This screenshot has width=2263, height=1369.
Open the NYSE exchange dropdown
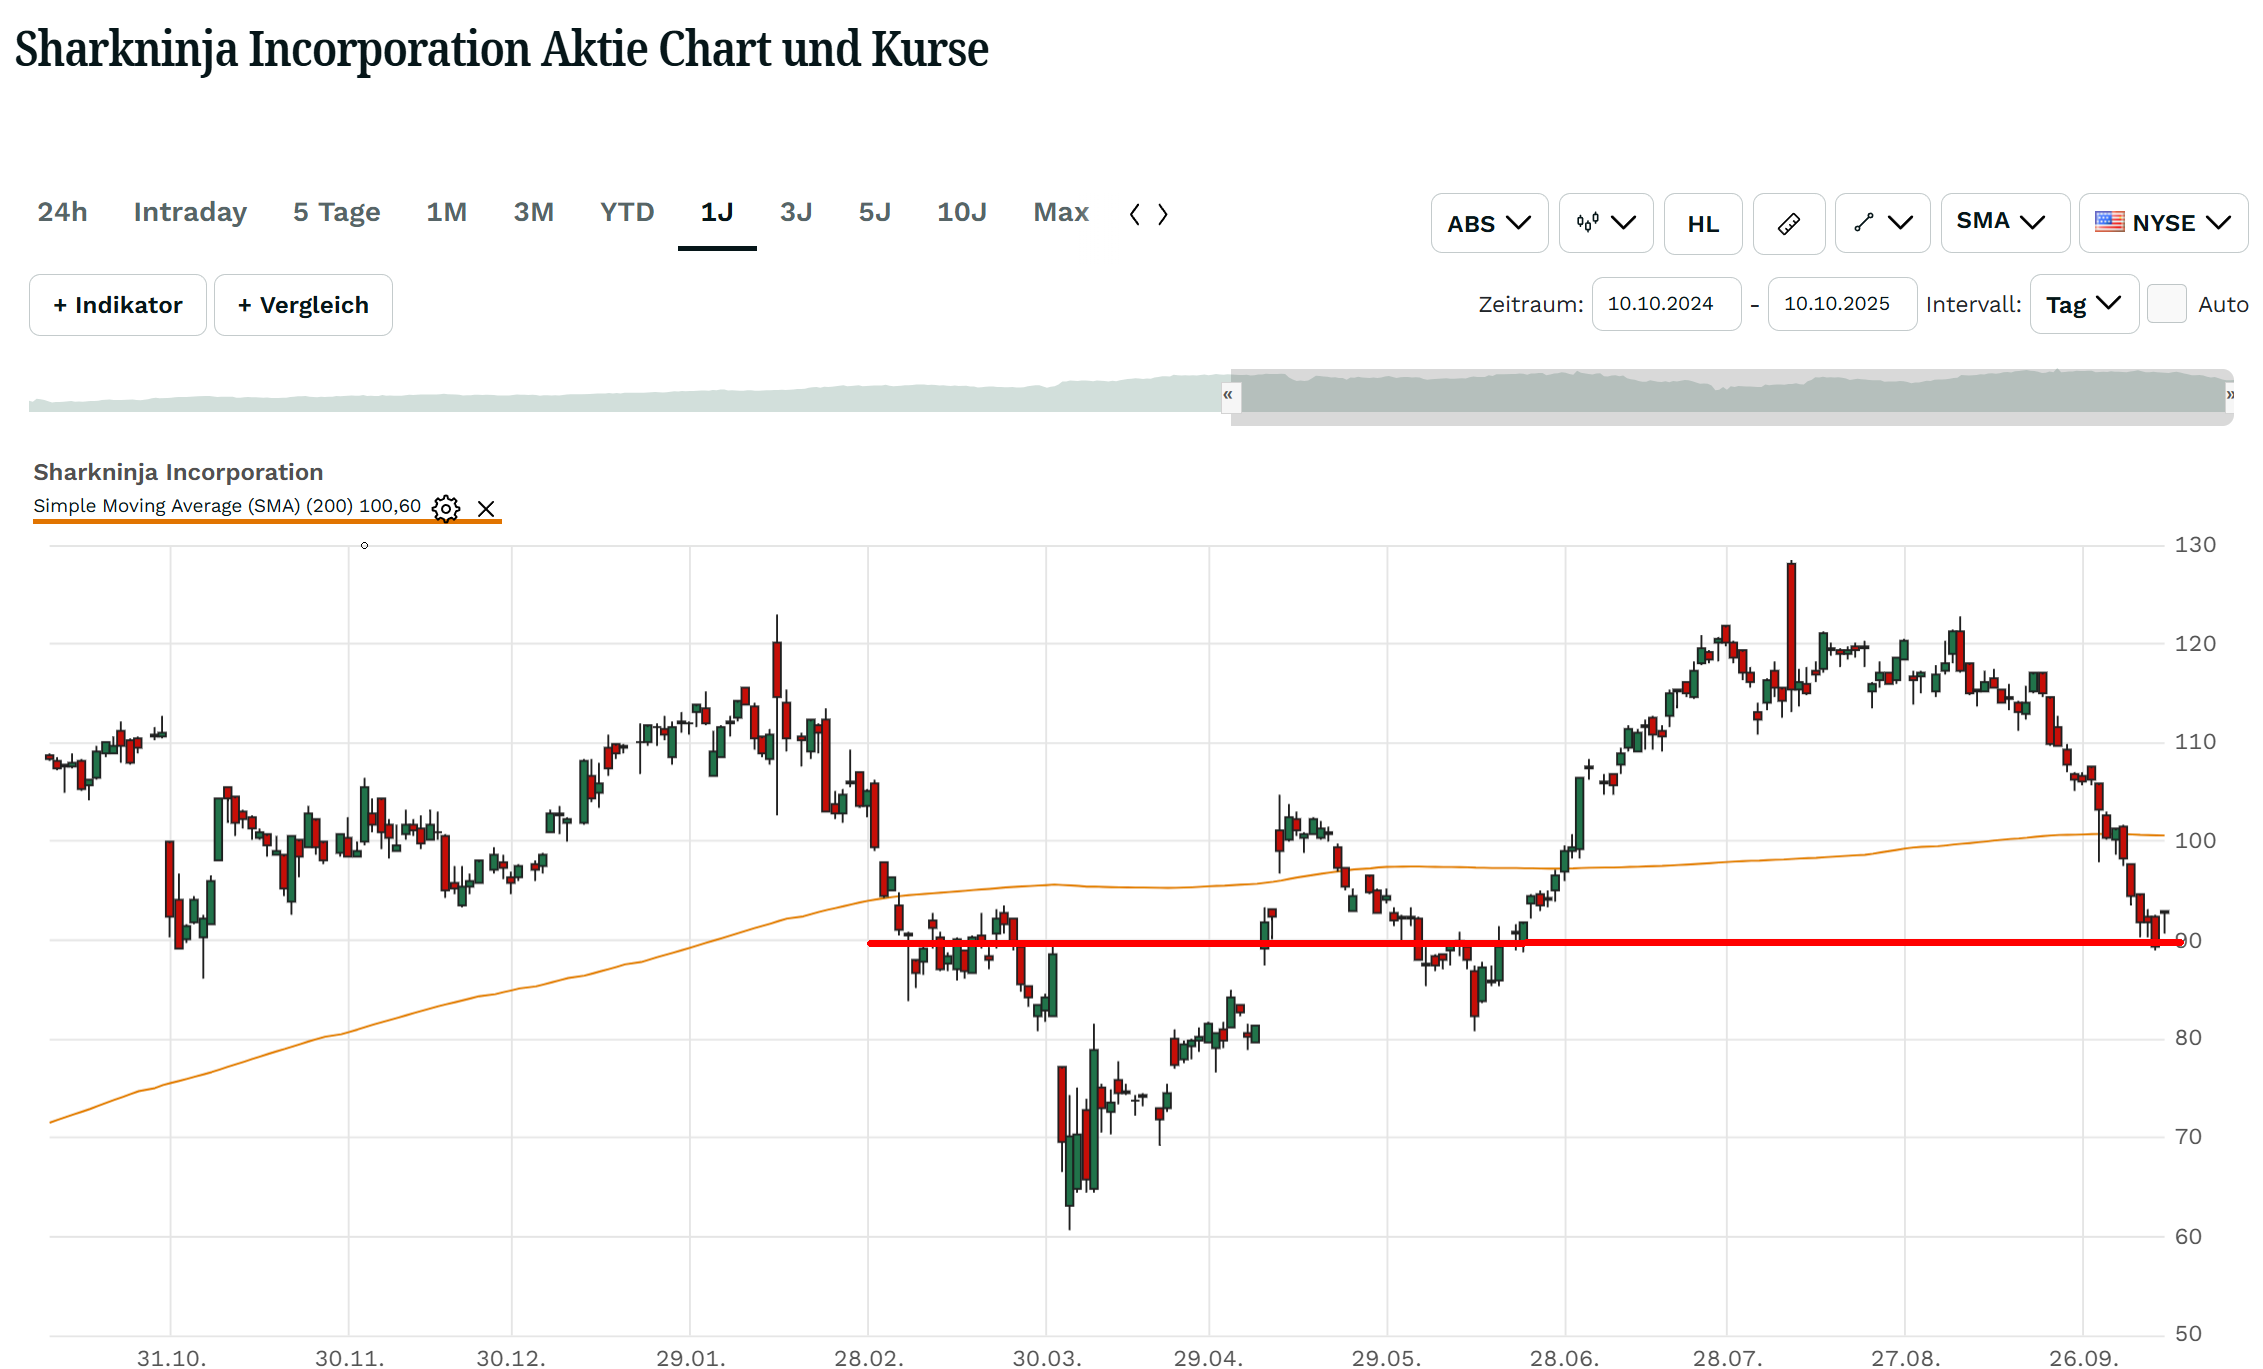click(2163, 223)
